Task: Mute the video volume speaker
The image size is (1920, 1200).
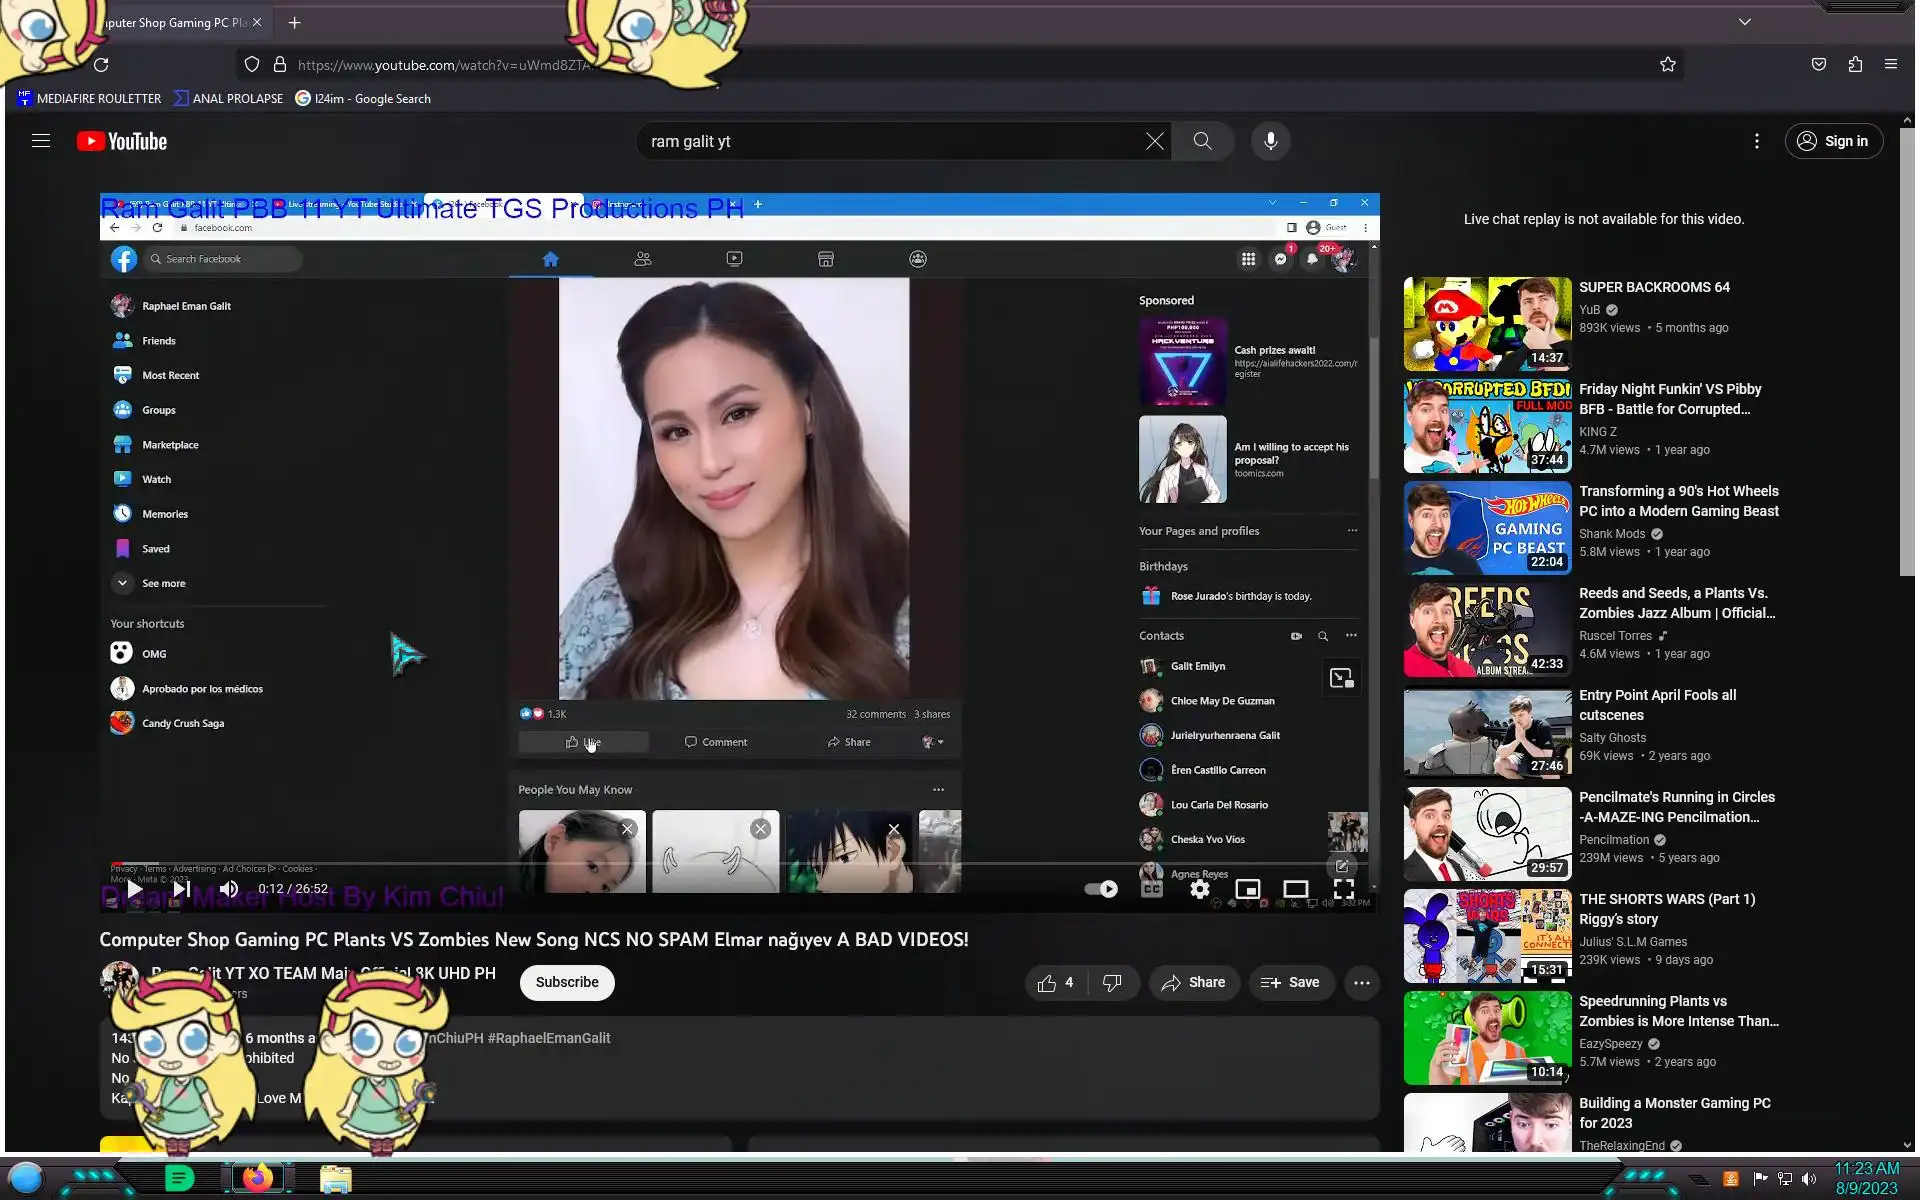Action: [x=229, y=889]
